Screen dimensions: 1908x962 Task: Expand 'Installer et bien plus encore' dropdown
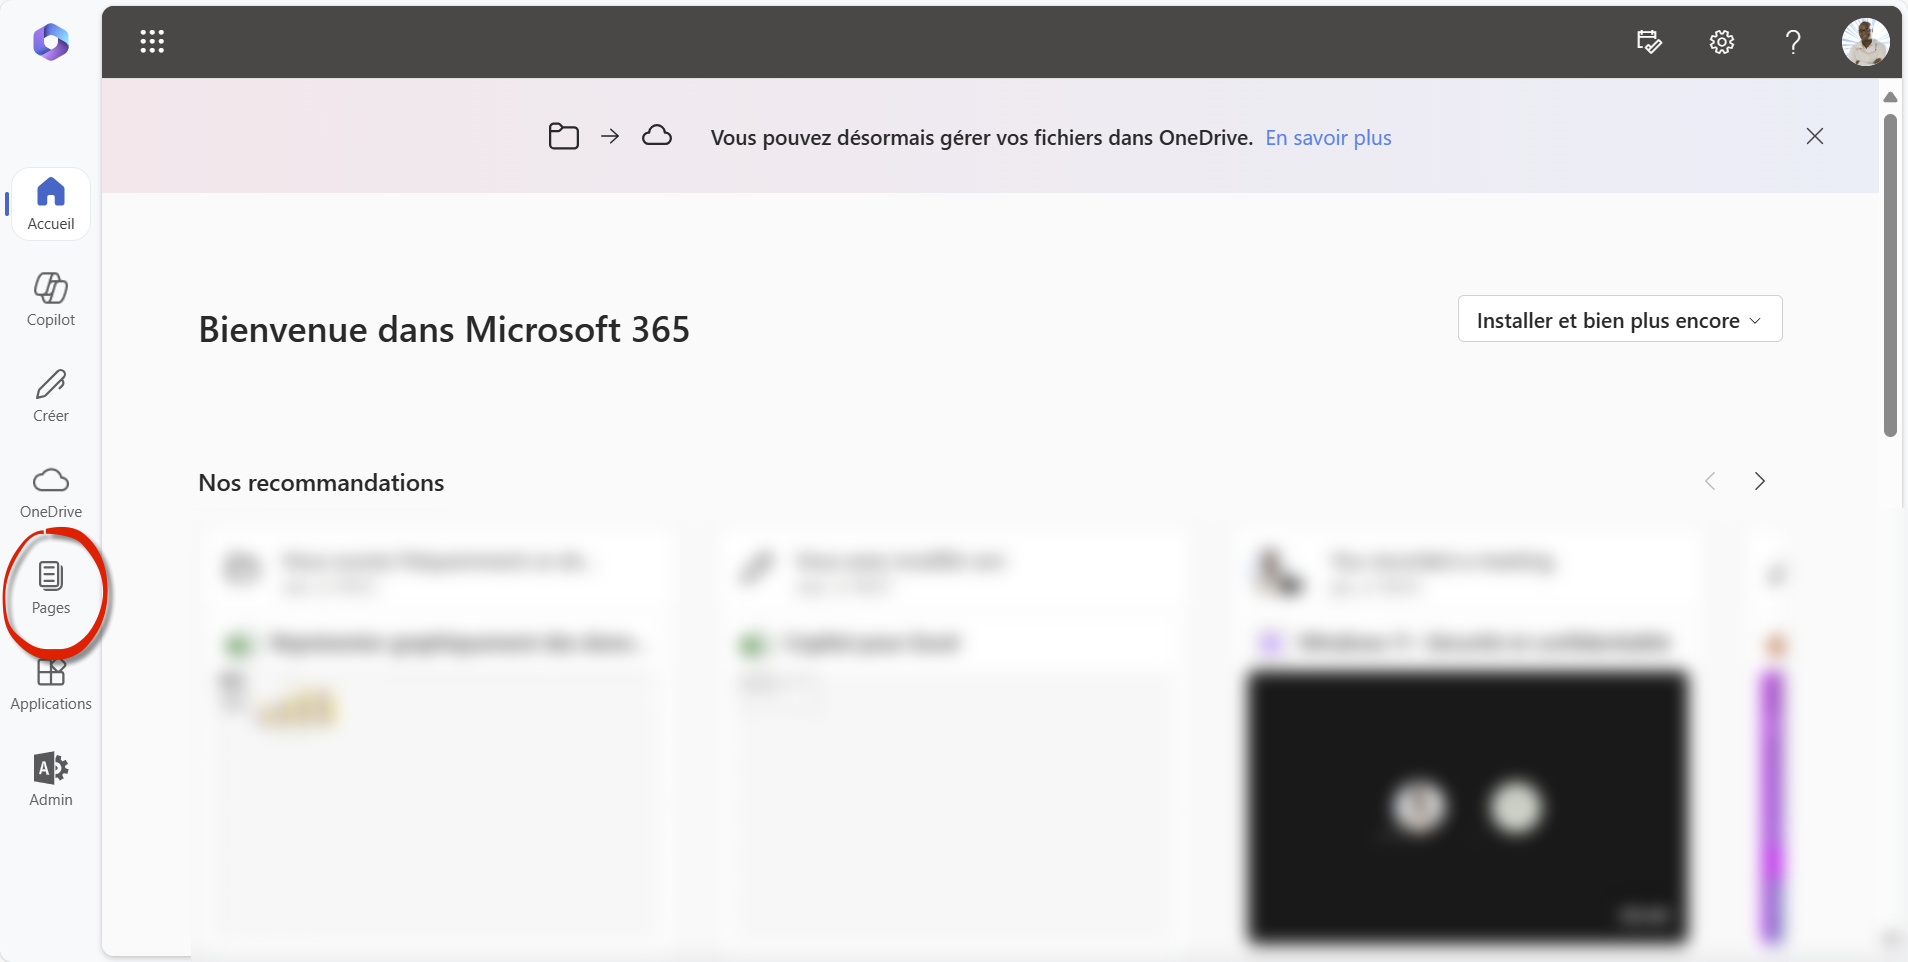click(x=1619, y=320)
